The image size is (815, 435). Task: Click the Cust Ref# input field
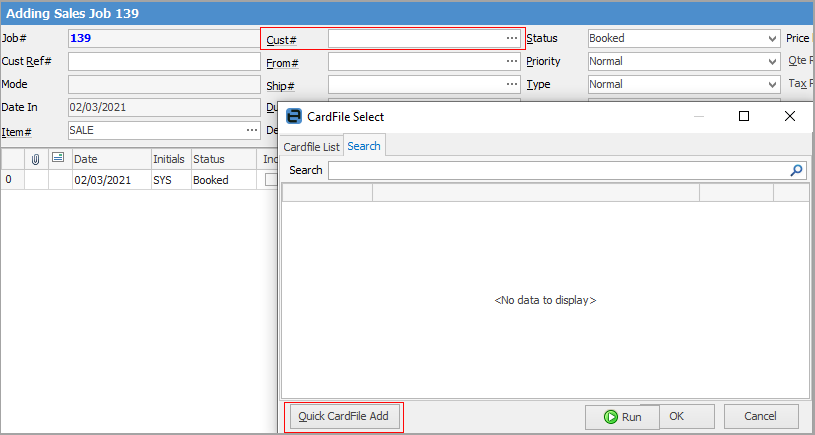tap(163, 62)
